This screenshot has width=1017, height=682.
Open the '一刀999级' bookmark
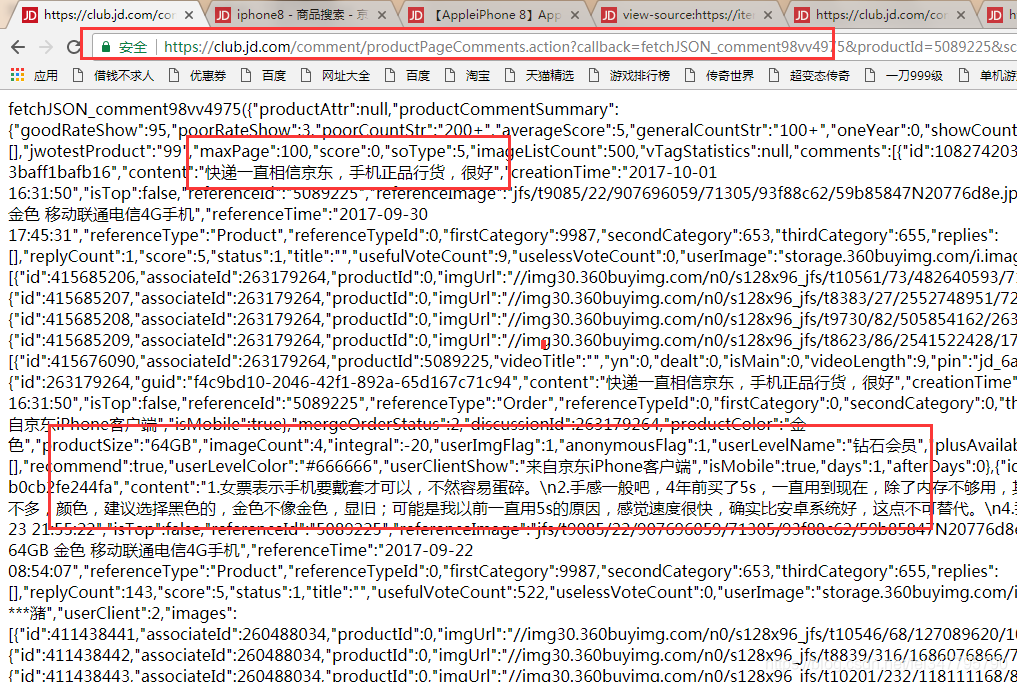point(903,76)
